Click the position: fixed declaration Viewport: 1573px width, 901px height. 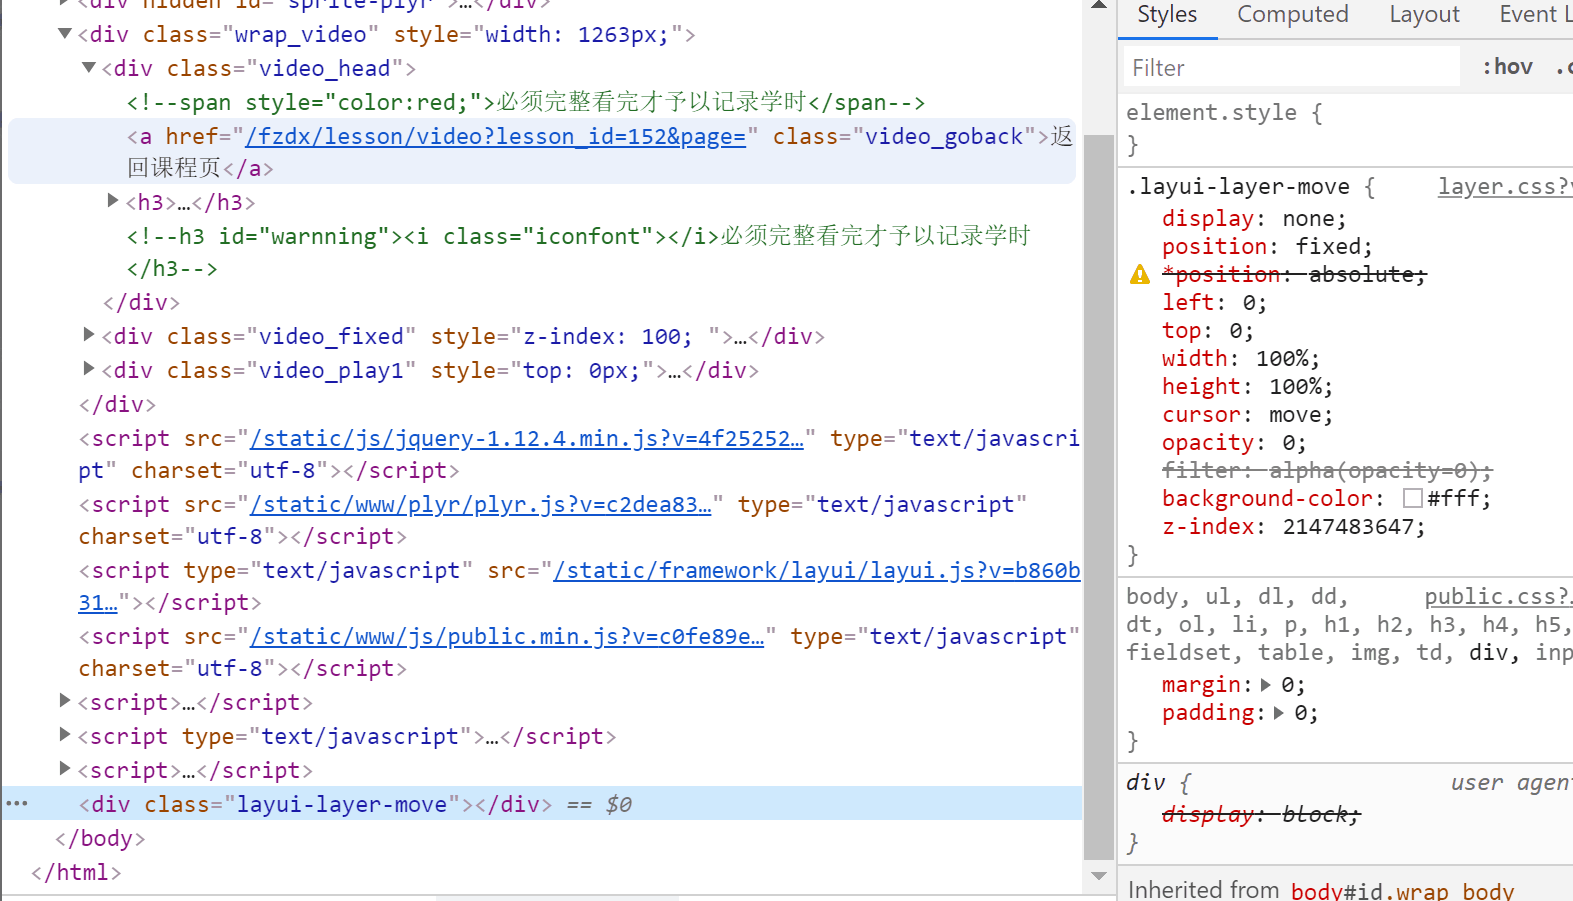(1267, 246)
